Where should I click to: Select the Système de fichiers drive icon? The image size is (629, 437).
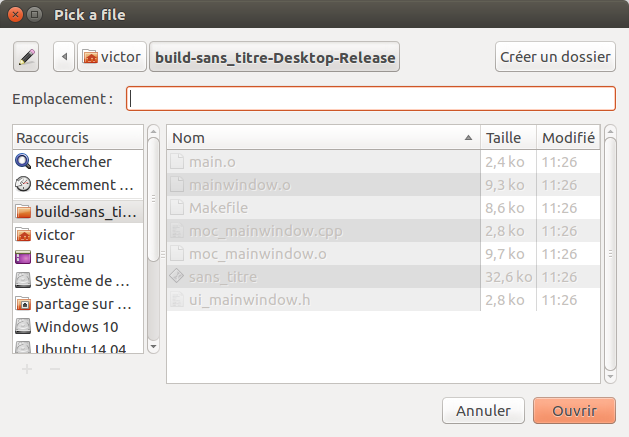pyautogui.click(x=24, y=281)
